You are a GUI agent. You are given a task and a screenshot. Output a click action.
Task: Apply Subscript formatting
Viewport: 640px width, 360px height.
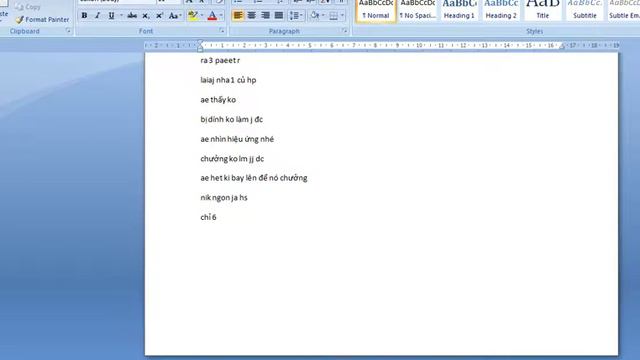(x=146, y=16)
